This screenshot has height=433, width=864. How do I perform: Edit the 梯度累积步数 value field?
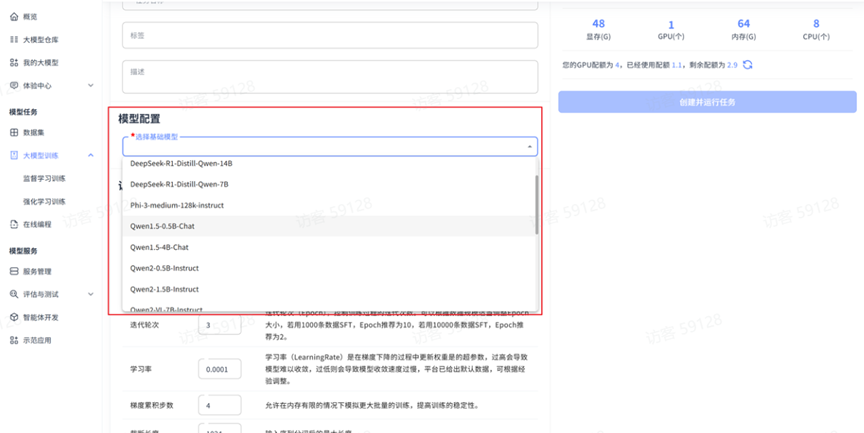219,405
